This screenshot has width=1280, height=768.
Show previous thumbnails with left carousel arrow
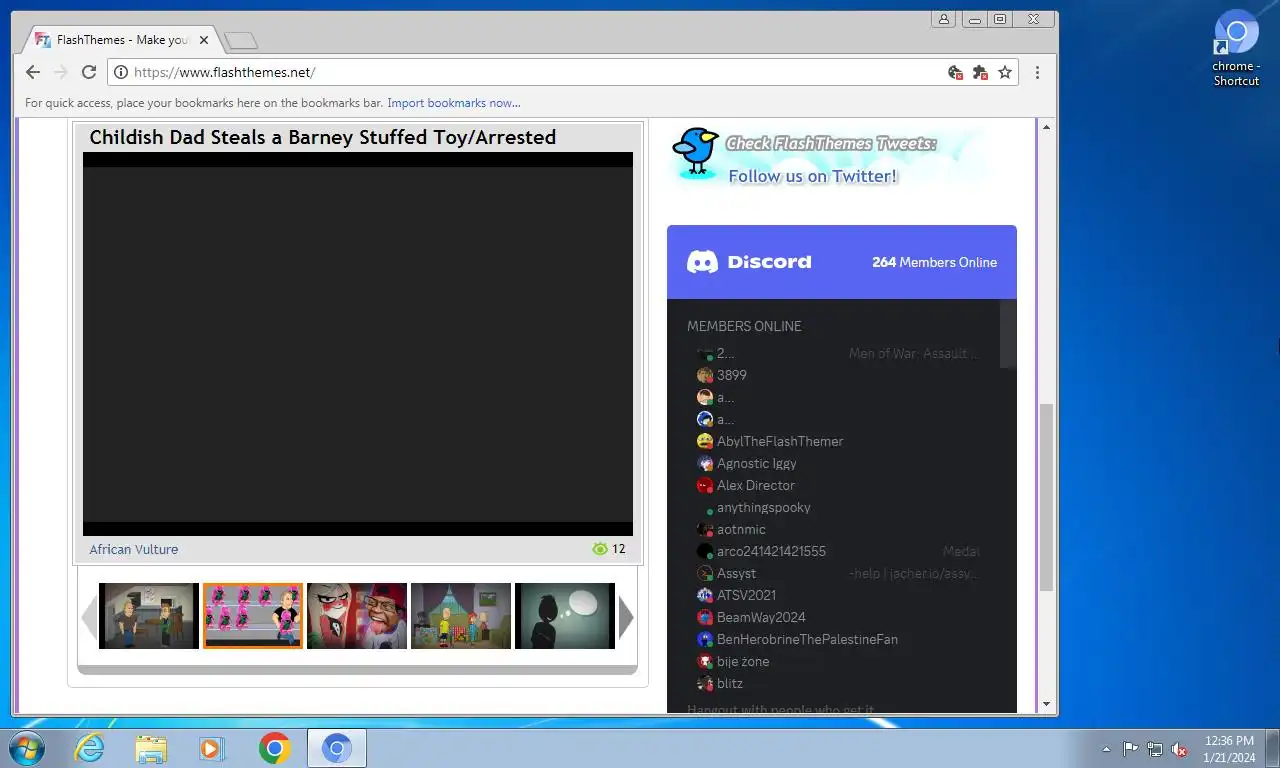tap(88, 617)
